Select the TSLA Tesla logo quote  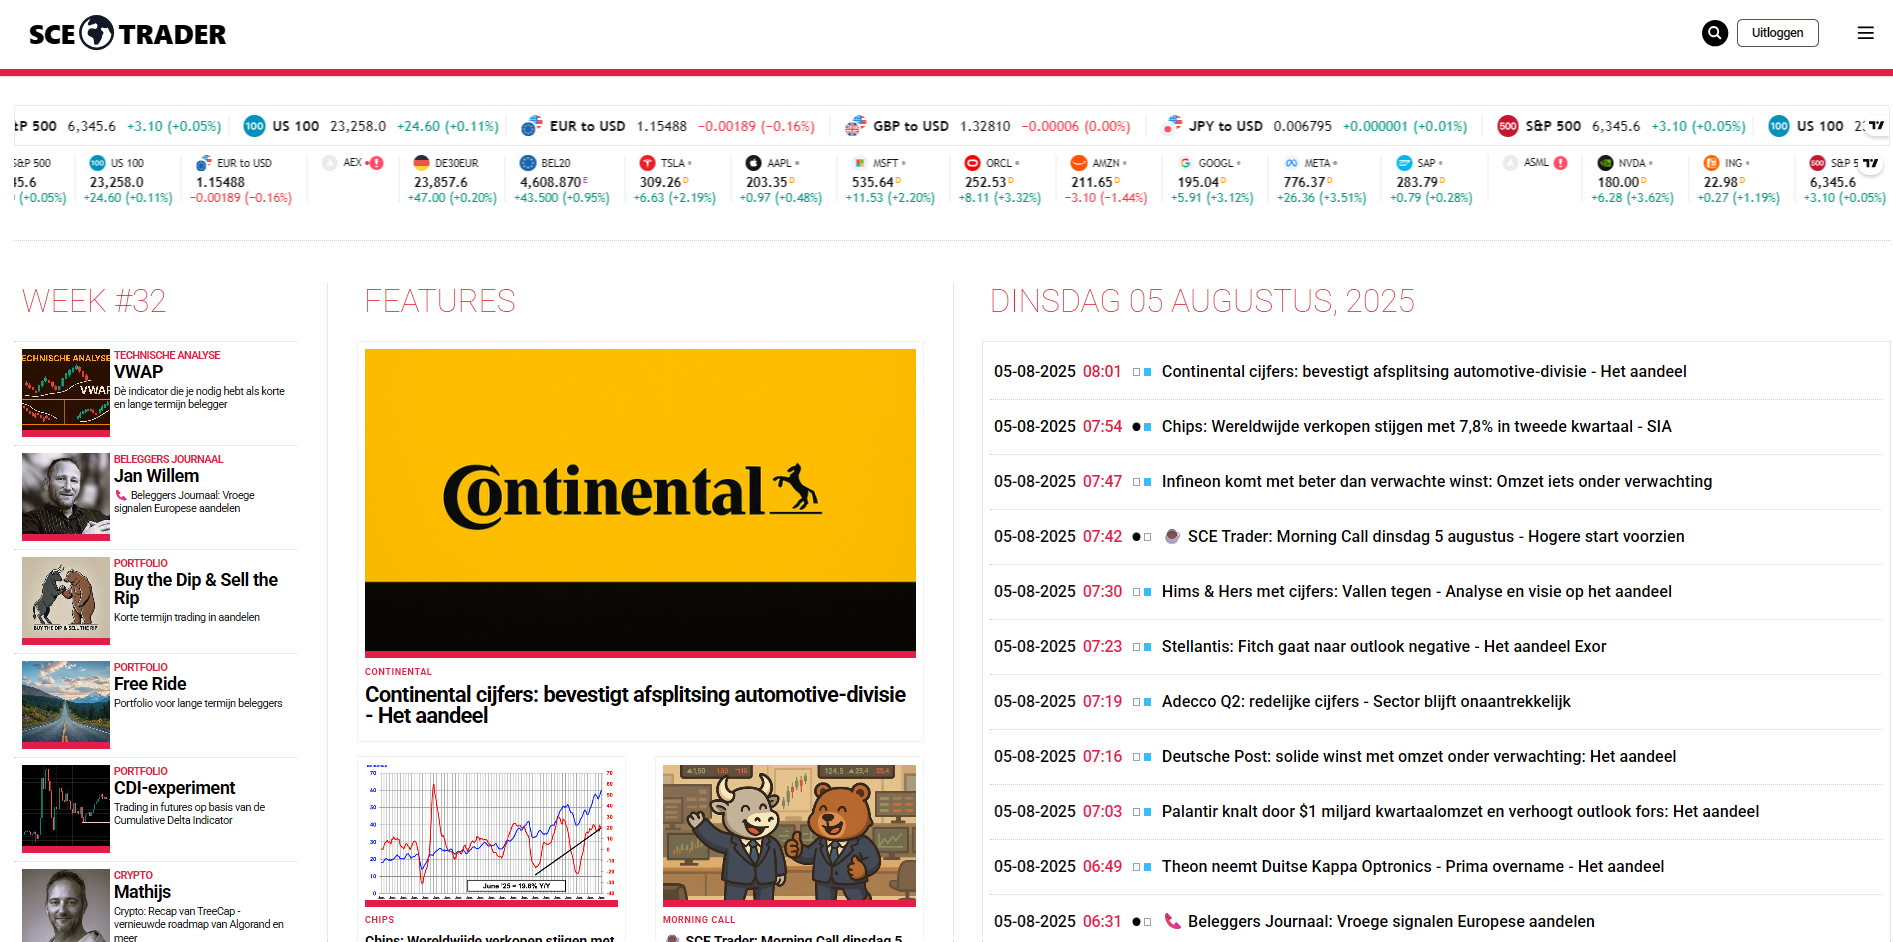click(675, 180)
